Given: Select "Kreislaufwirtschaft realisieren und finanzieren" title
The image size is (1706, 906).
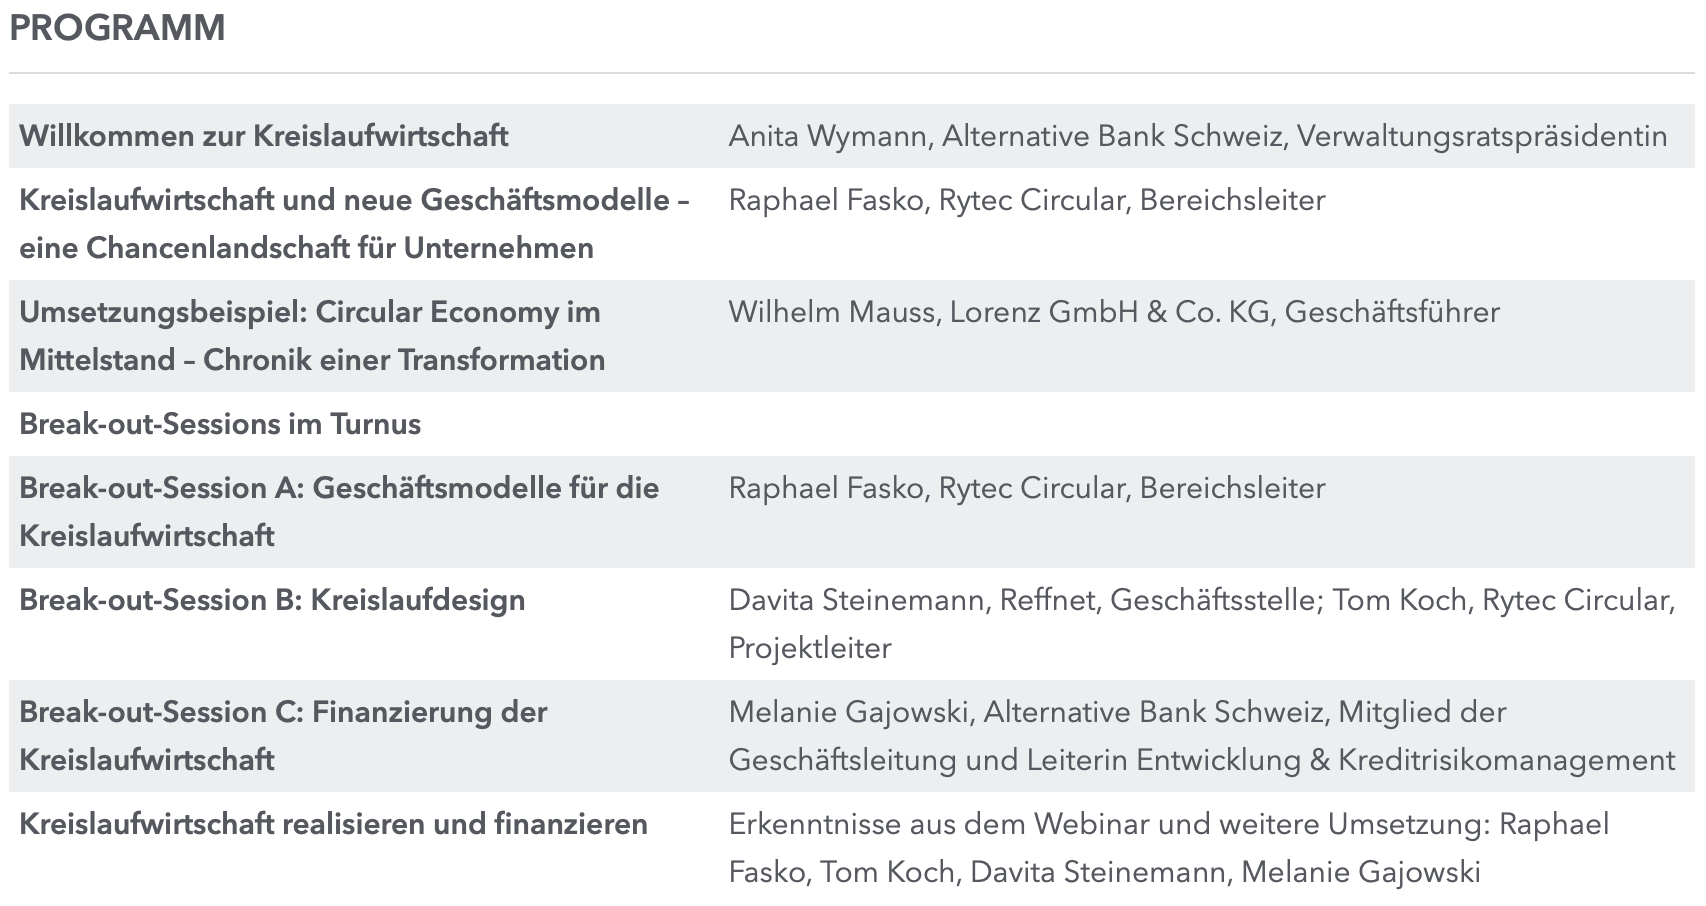Looking at the screenshot, I should (333, 824).
